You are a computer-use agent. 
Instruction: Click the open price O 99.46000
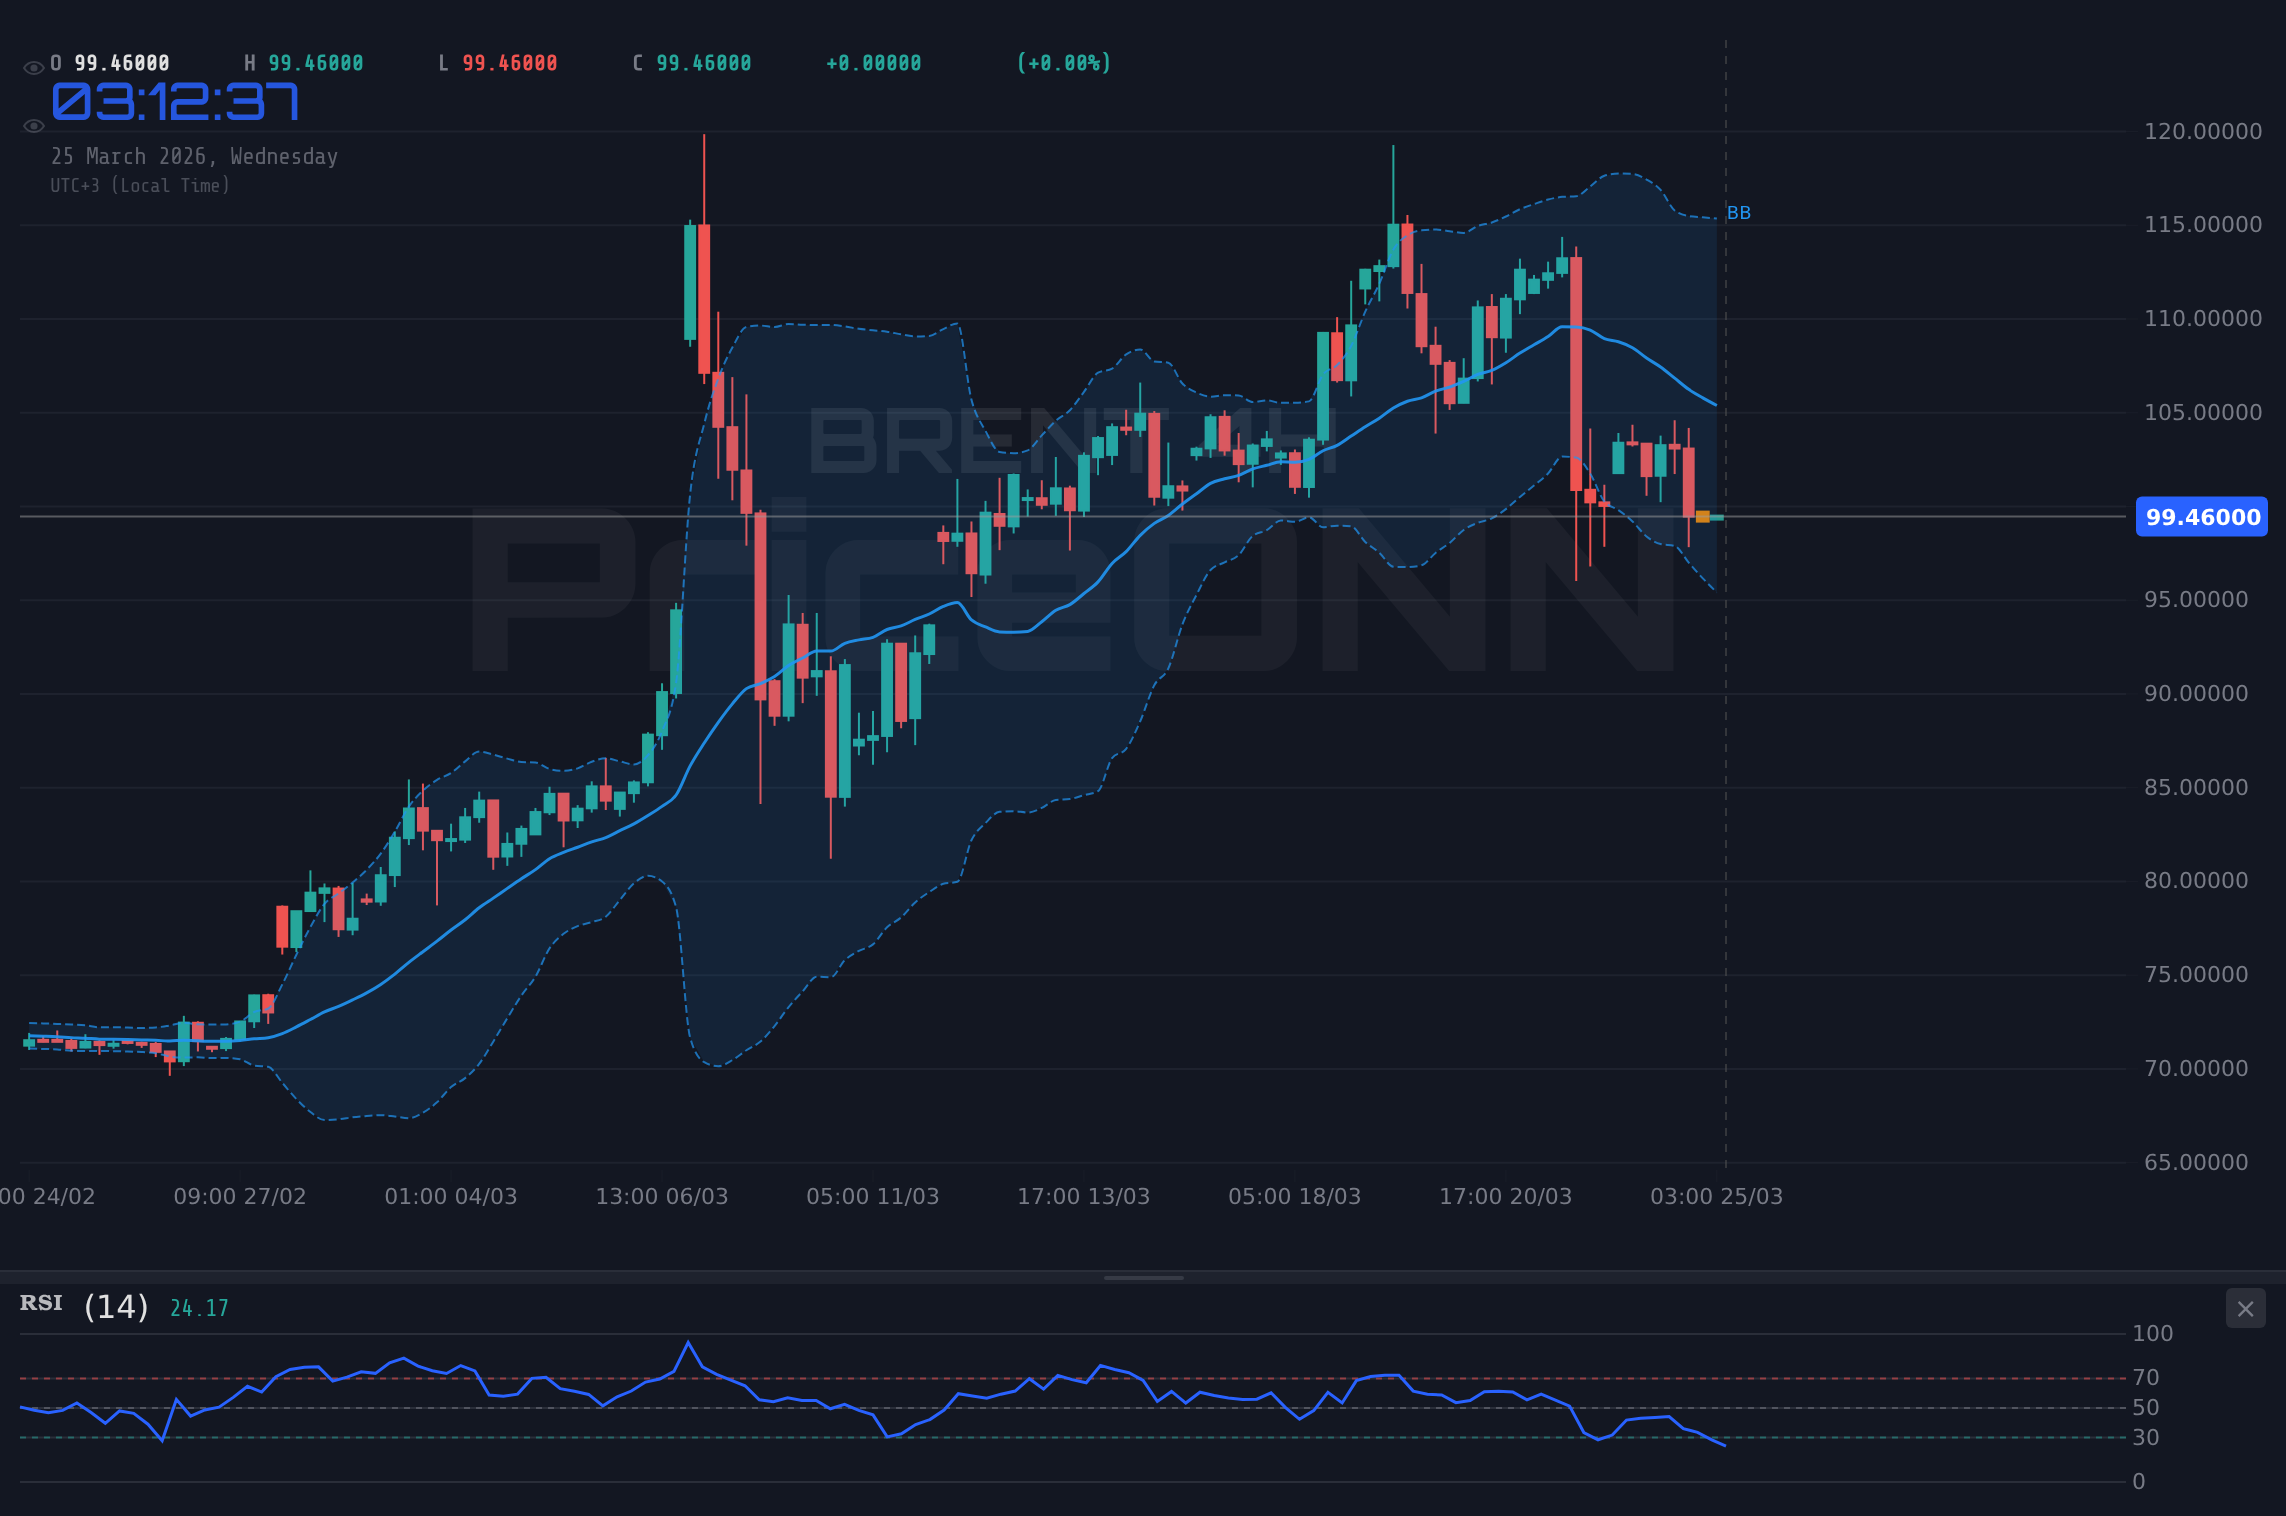coord(110,62)
